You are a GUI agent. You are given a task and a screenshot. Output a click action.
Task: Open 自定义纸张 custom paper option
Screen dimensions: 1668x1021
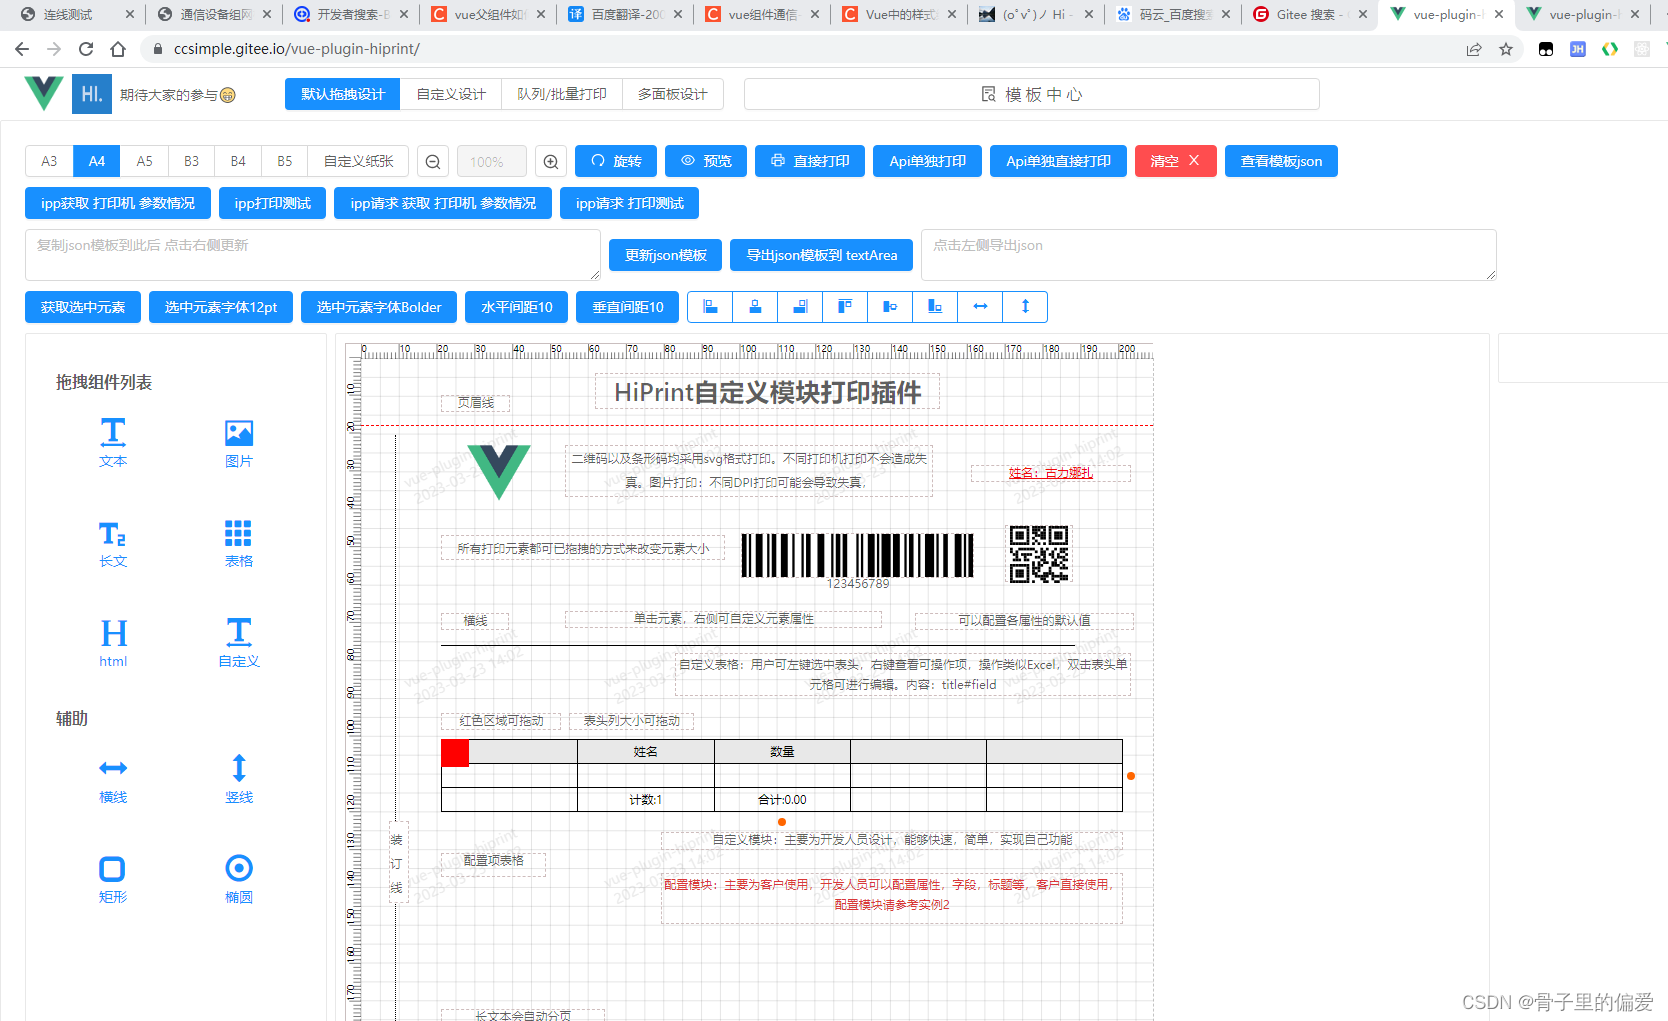point(359,161)
